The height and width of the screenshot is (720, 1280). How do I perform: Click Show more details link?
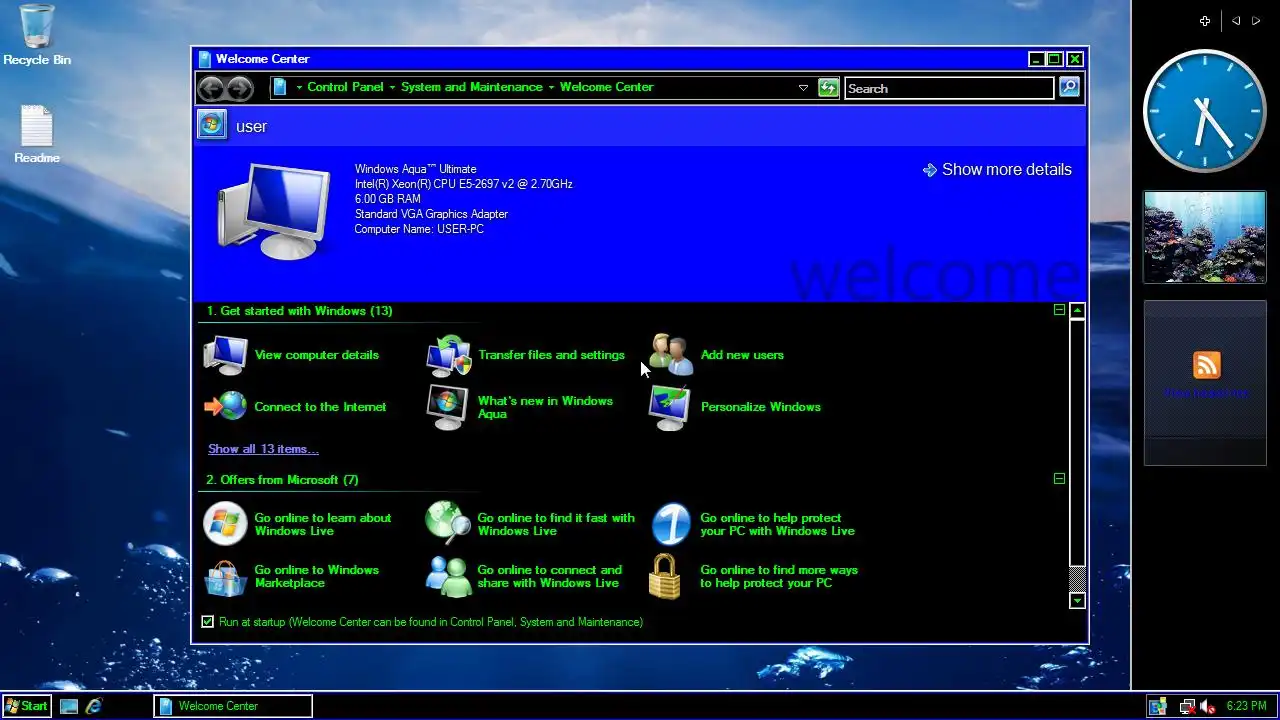pyautogui.click(x=997, y=170)
